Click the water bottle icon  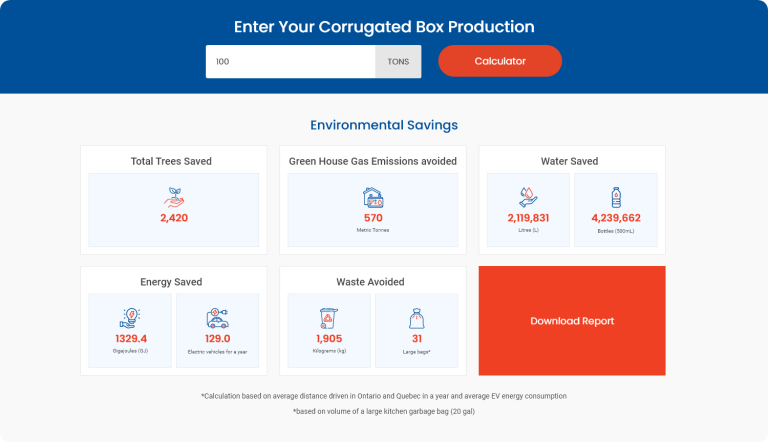coord(616,196)
